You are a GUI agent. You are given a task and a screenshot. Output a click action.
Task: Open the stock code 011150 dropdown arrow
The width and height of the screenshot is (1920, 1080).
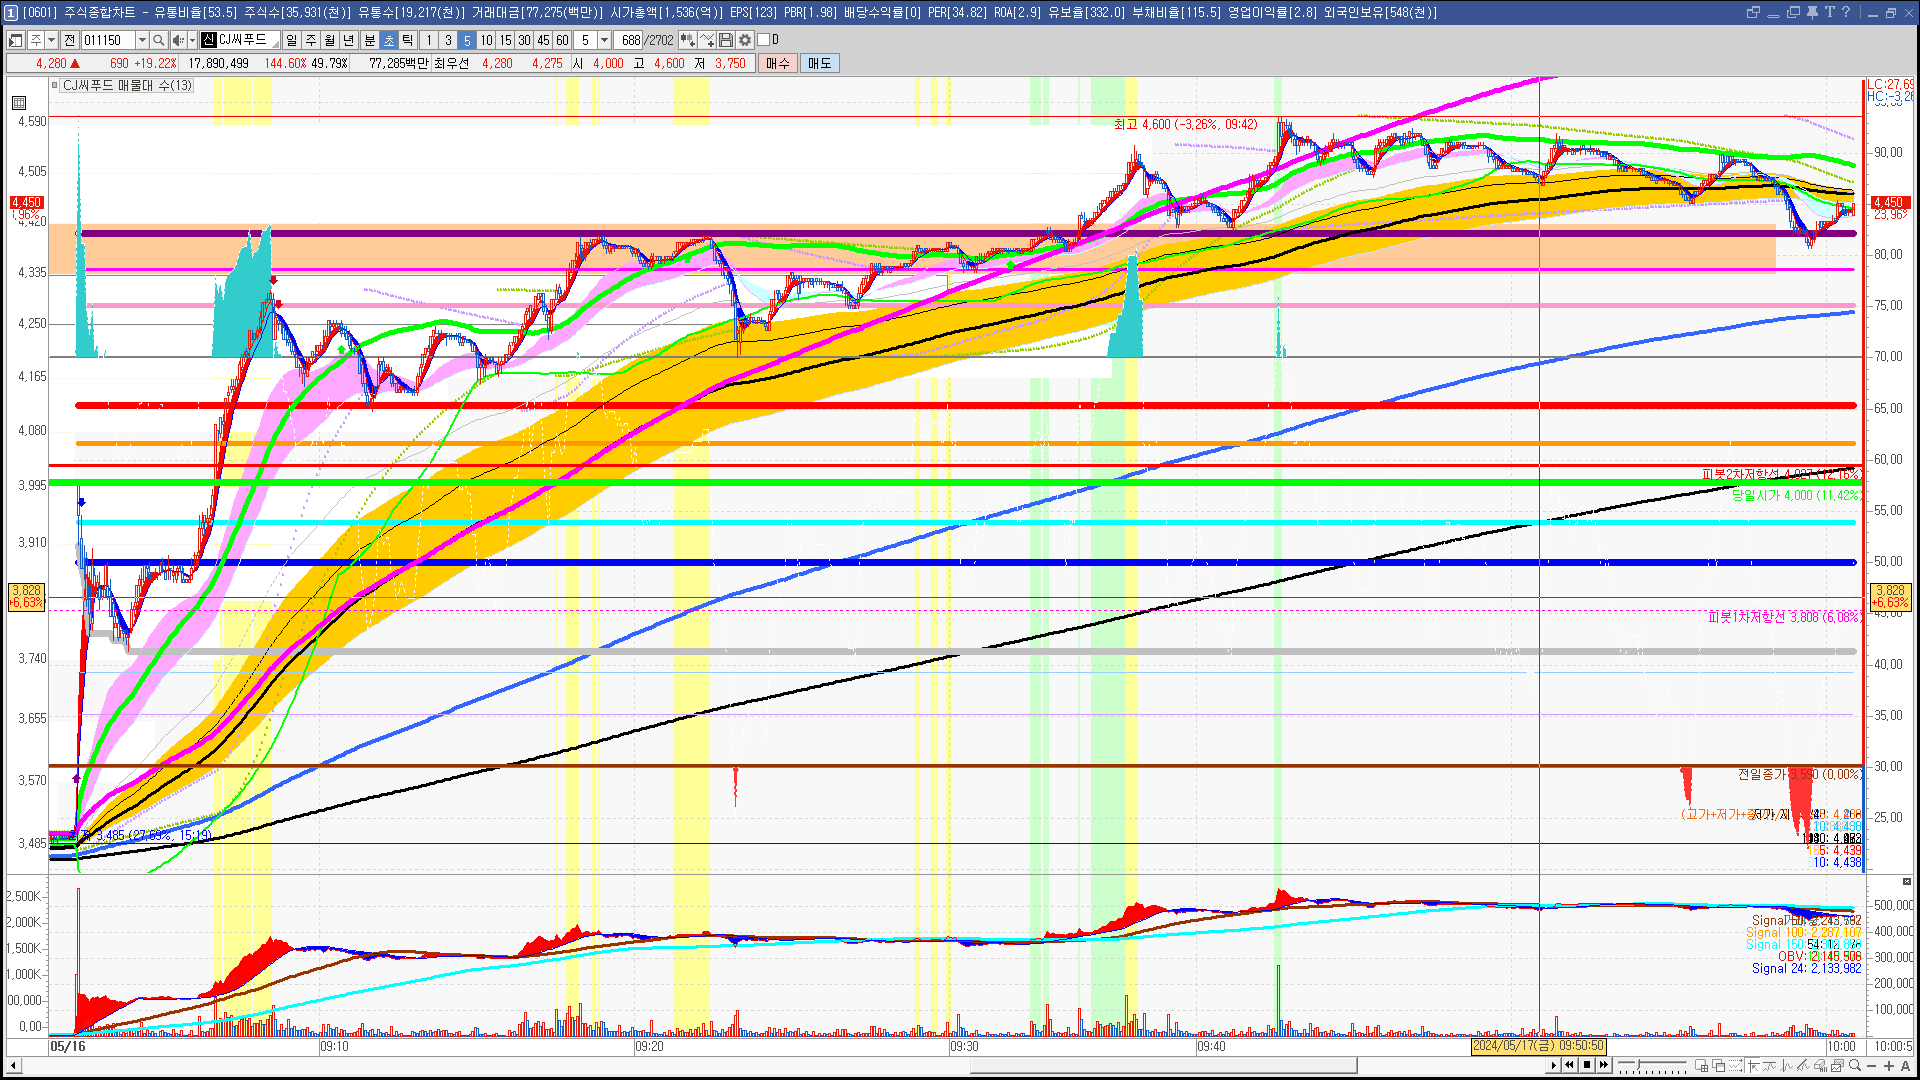(x=142, y=40)
